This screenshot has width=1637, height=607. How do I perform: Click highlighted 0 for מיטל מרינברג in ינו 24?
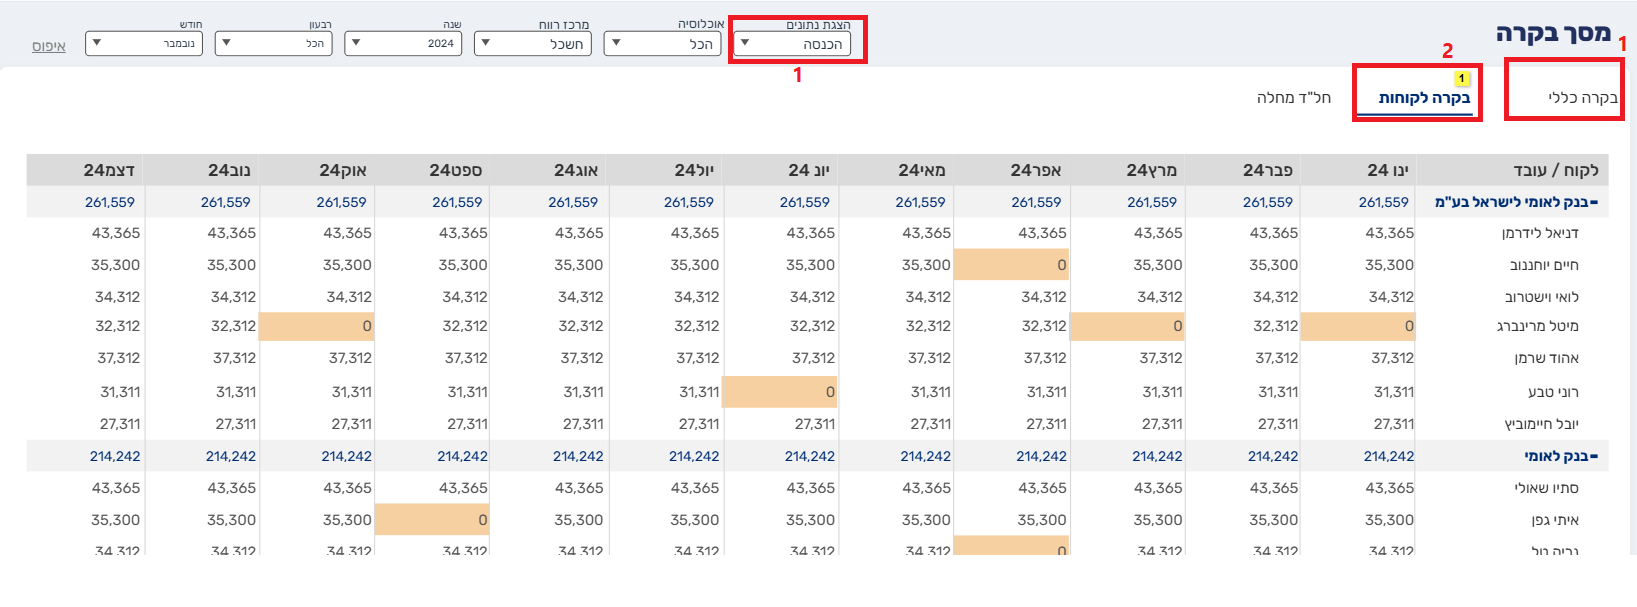pos(1358,326)
